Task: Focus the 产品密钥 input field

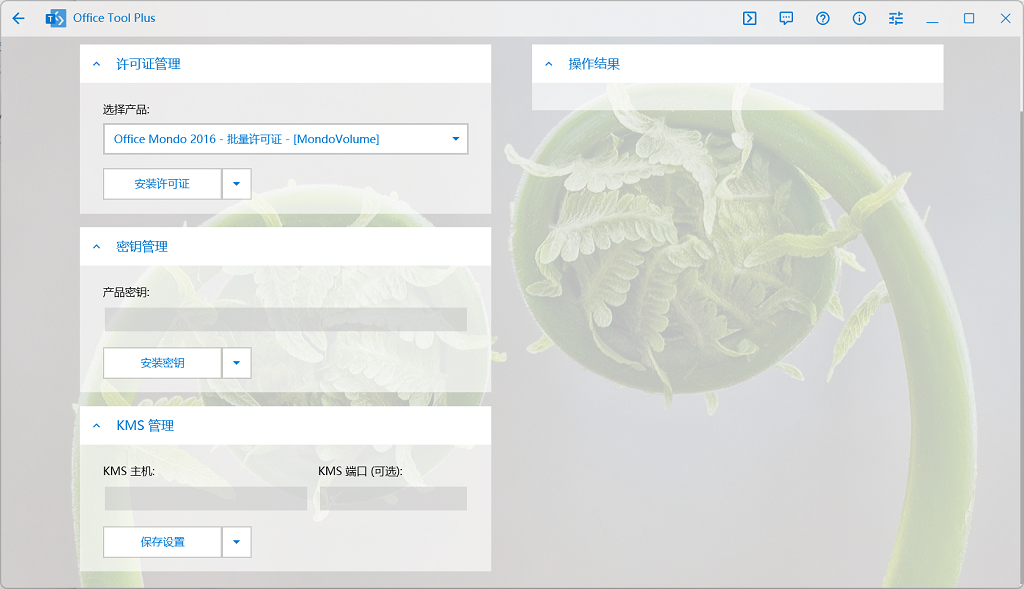Action: (285, 319)
